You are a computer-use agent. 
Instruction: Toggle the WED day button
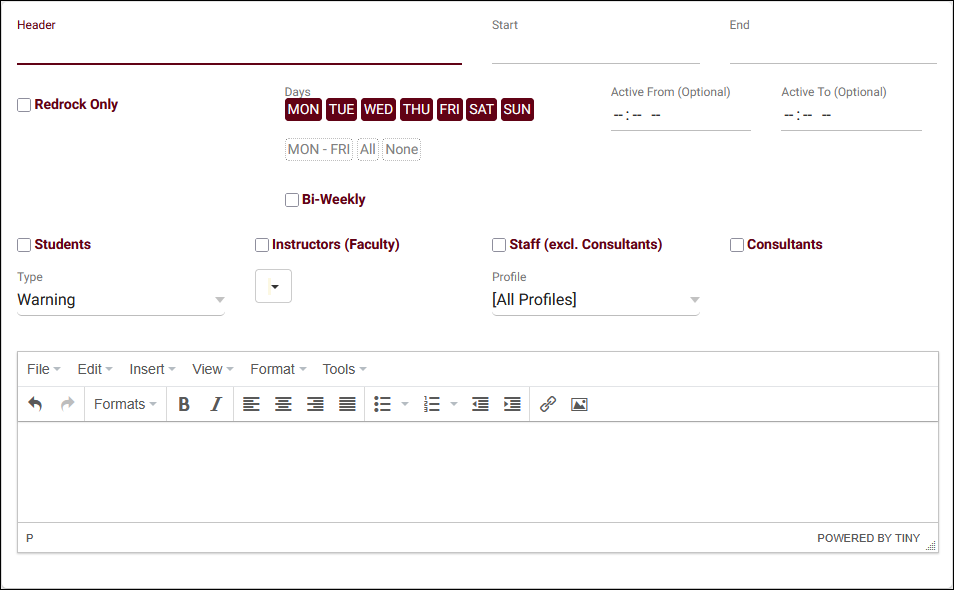pos(378,109)
